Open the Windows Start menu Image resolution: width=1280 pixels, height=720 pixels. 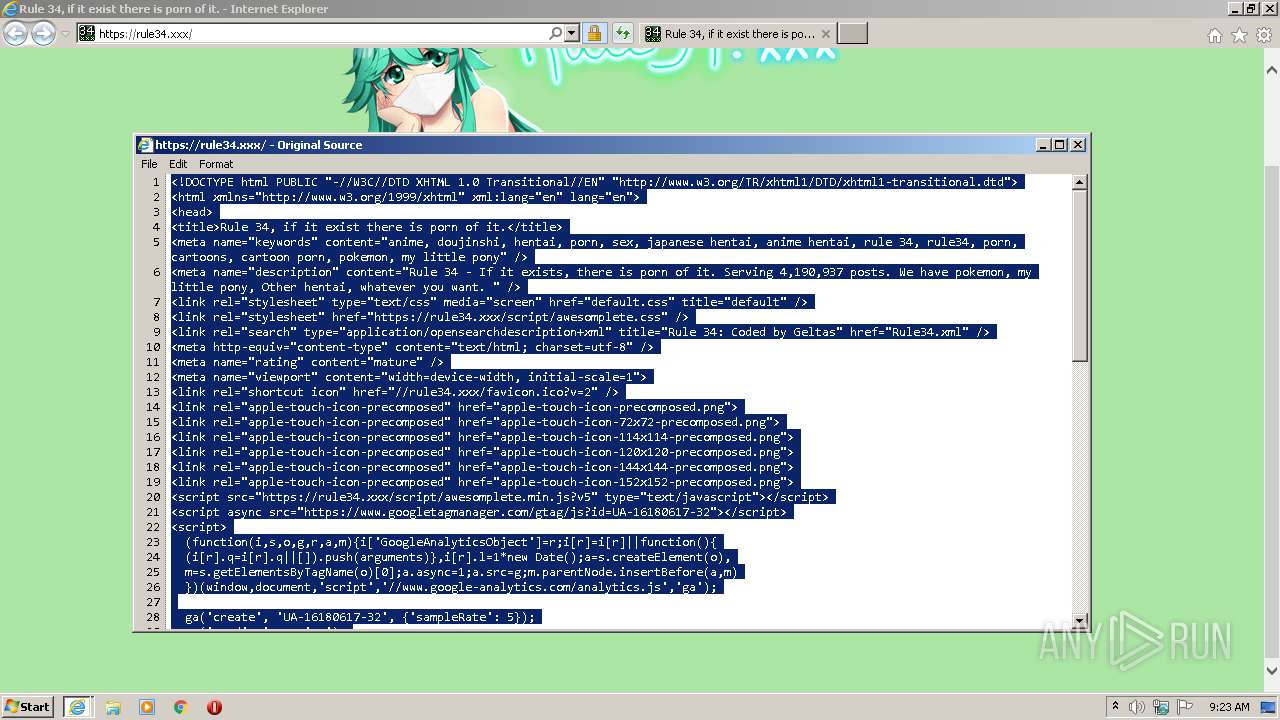point(27,706)
